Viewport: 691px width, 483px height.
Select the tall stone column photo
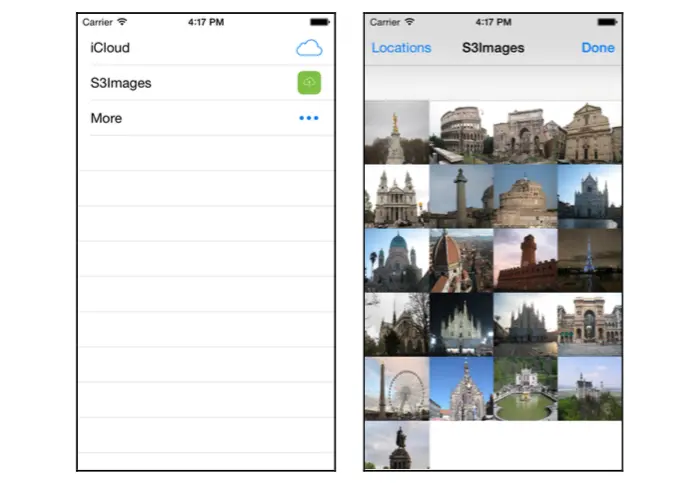coord(461,196)
